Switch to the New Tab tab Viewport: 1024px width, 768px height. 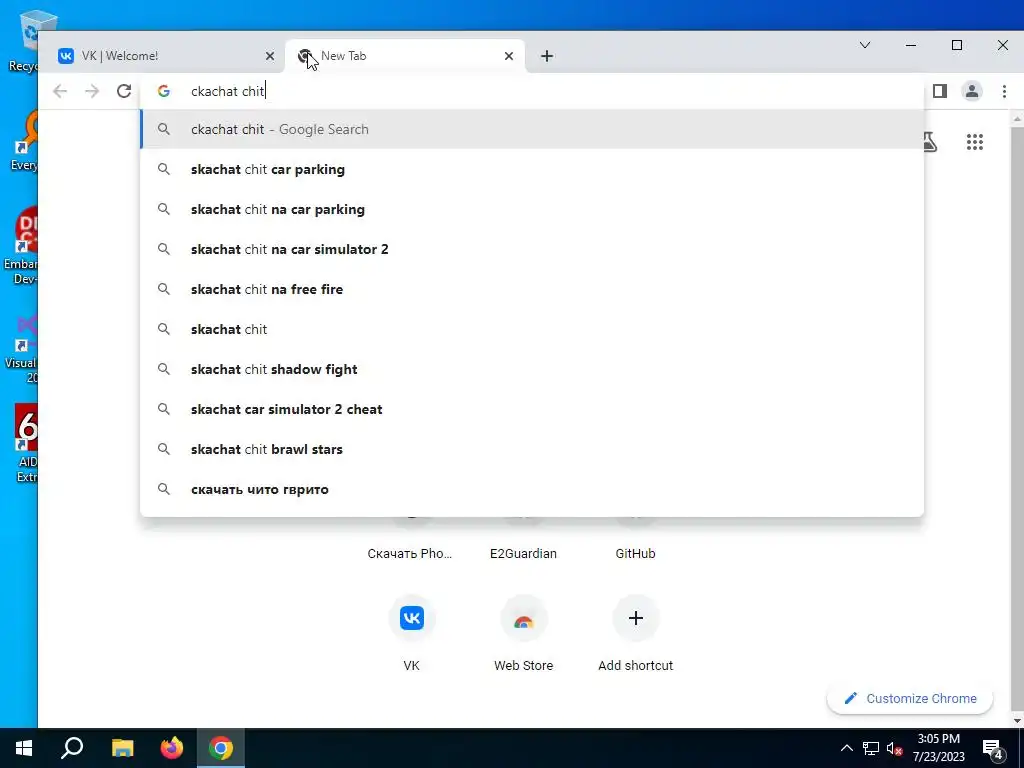[x=405, y=56]
